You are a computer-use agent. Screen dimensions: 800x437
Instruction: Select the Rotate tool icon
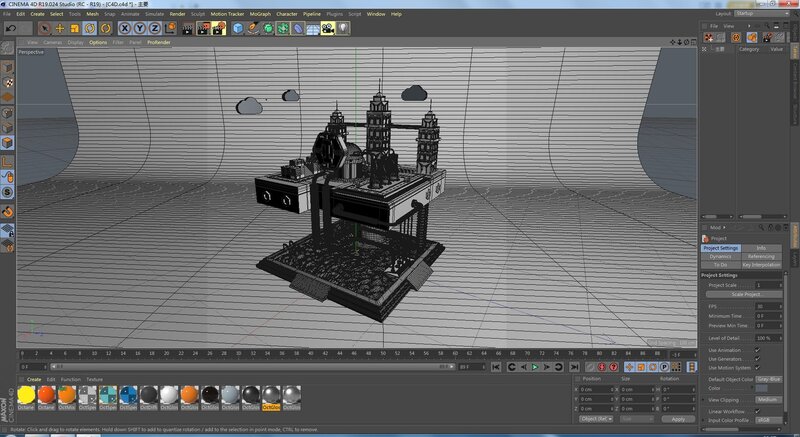[x=90, y=29]
